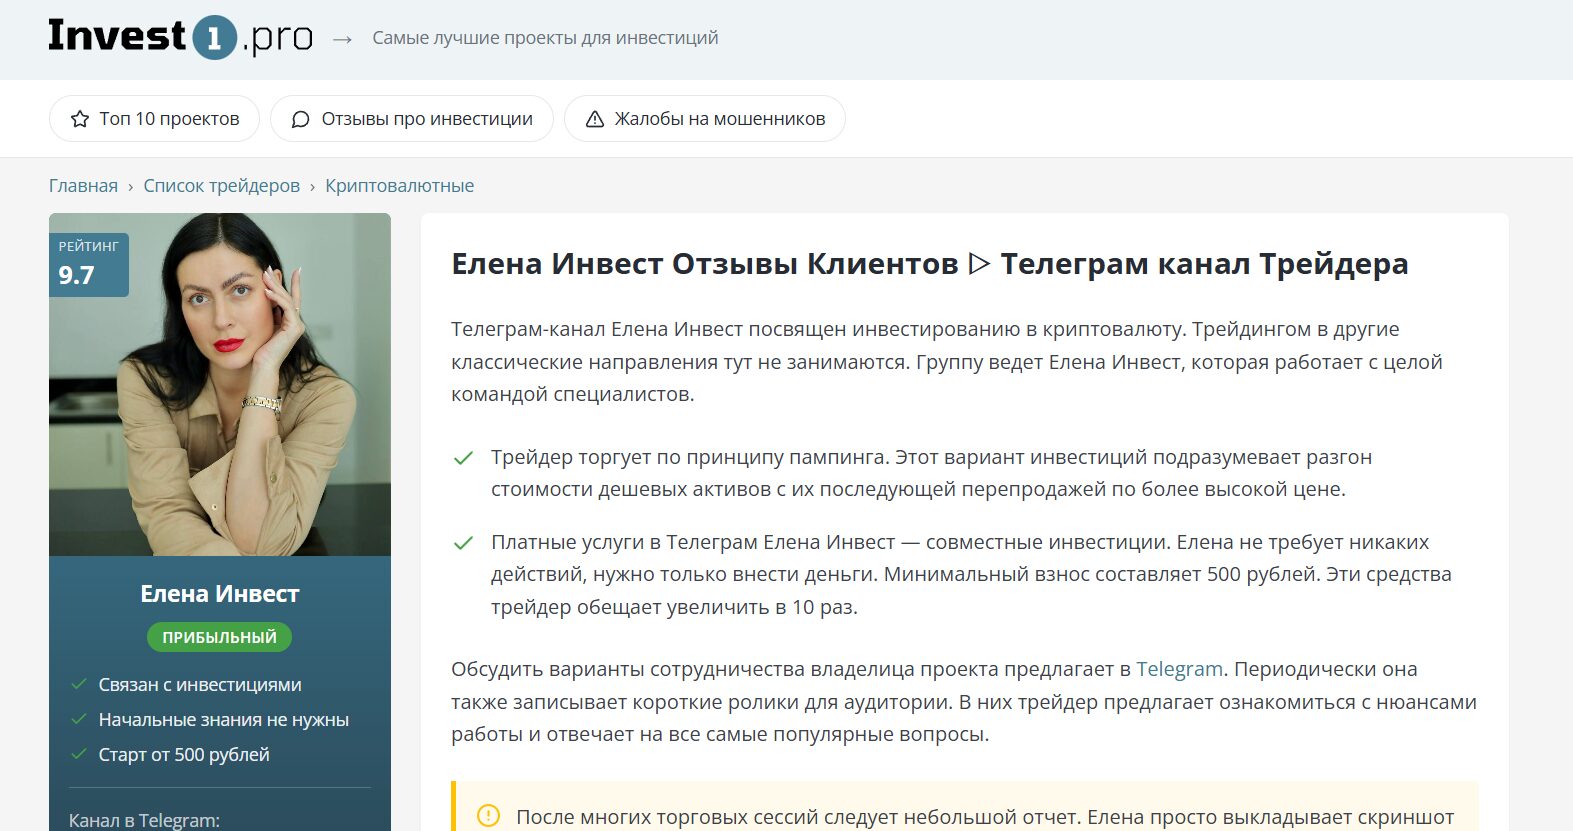Viewport: 1573px width, 831px height.
Task: Click the checkmark beside Связан с инвестициями
Action: tap(79, 685)
